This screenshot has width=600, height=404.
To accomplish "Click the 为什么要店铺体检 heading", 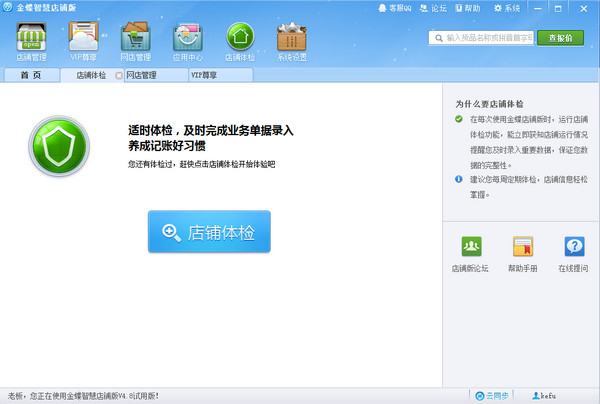I will click(x=489, y=104).
